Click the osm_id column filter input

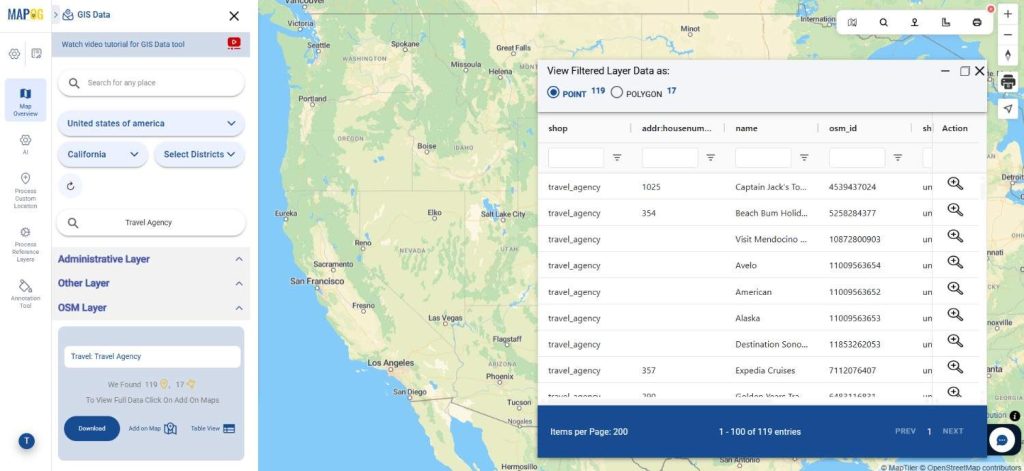click(857, 157)
